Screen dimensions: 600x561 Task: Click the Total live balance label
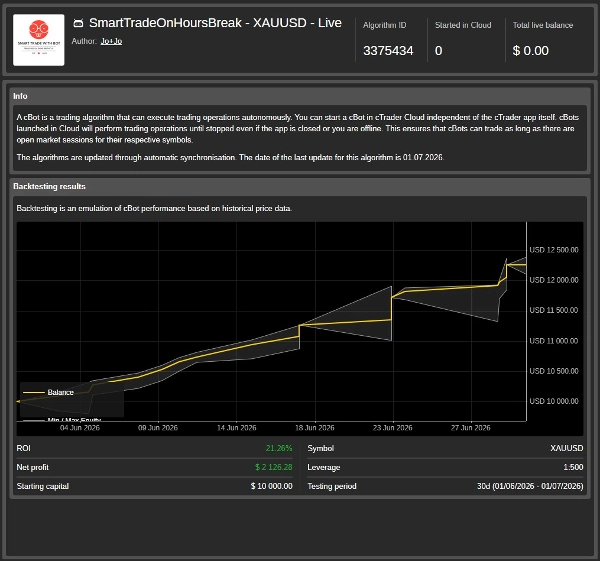point(543,25)
